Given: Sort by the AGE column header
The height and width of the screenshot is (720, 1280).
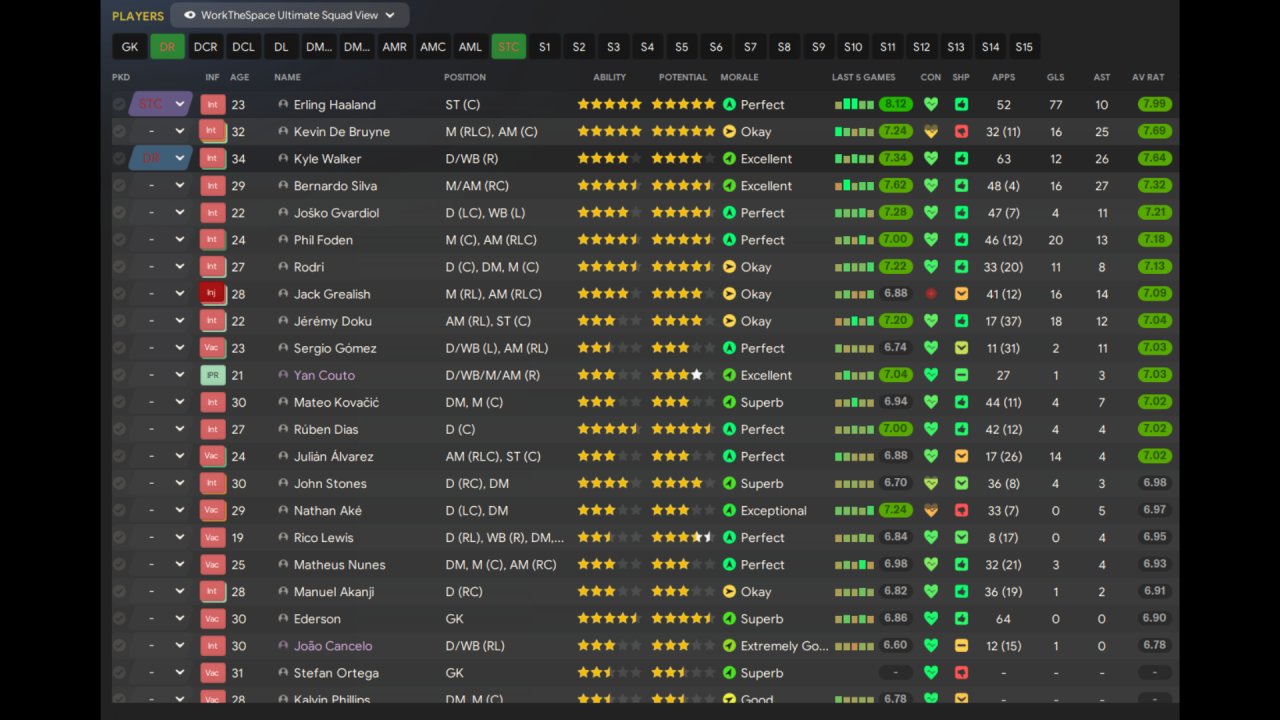Looking at the screenshot, I should 240,77.
